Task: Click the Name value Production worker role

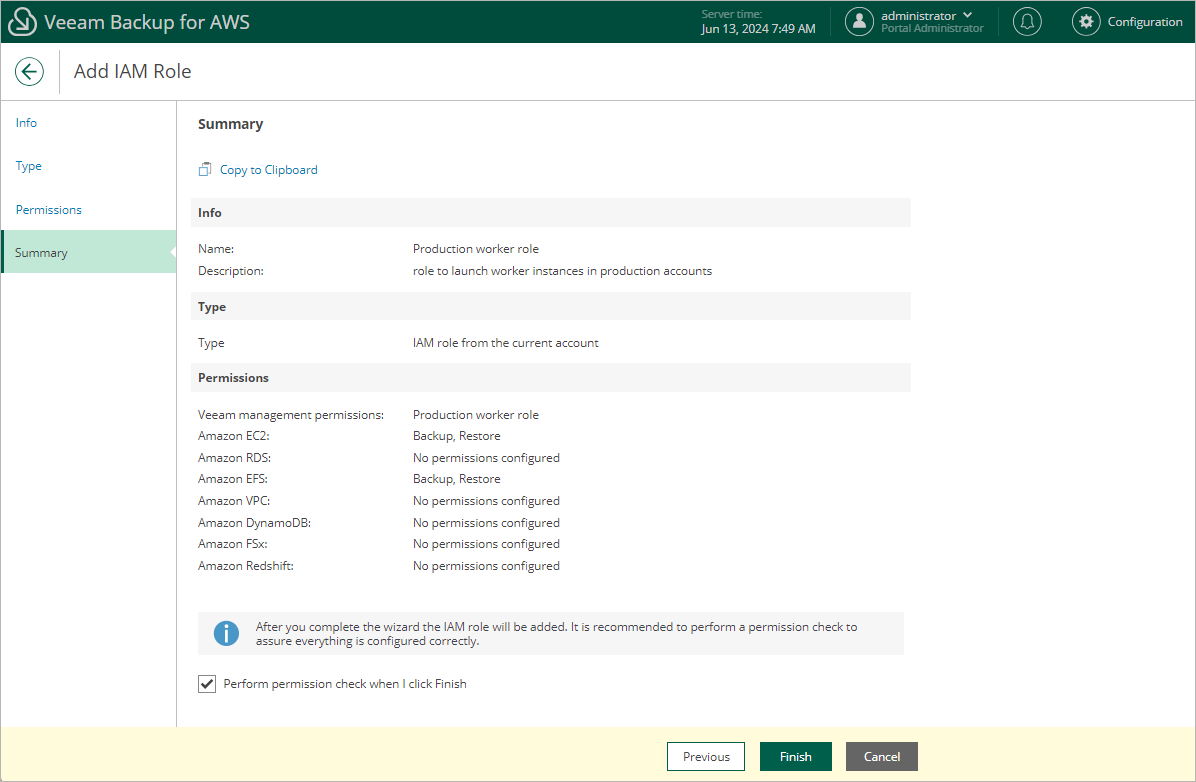Action: pyautogui.click(x=476, y=249)
